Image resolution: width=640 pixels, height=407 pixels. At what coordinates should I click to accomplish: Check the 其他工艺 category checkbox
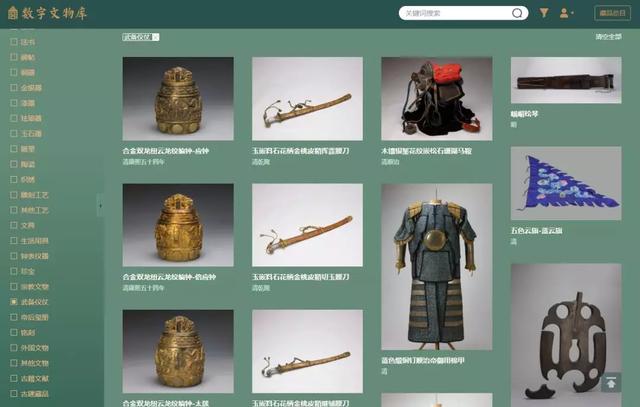pyautogui.click(x=14, y=210)
